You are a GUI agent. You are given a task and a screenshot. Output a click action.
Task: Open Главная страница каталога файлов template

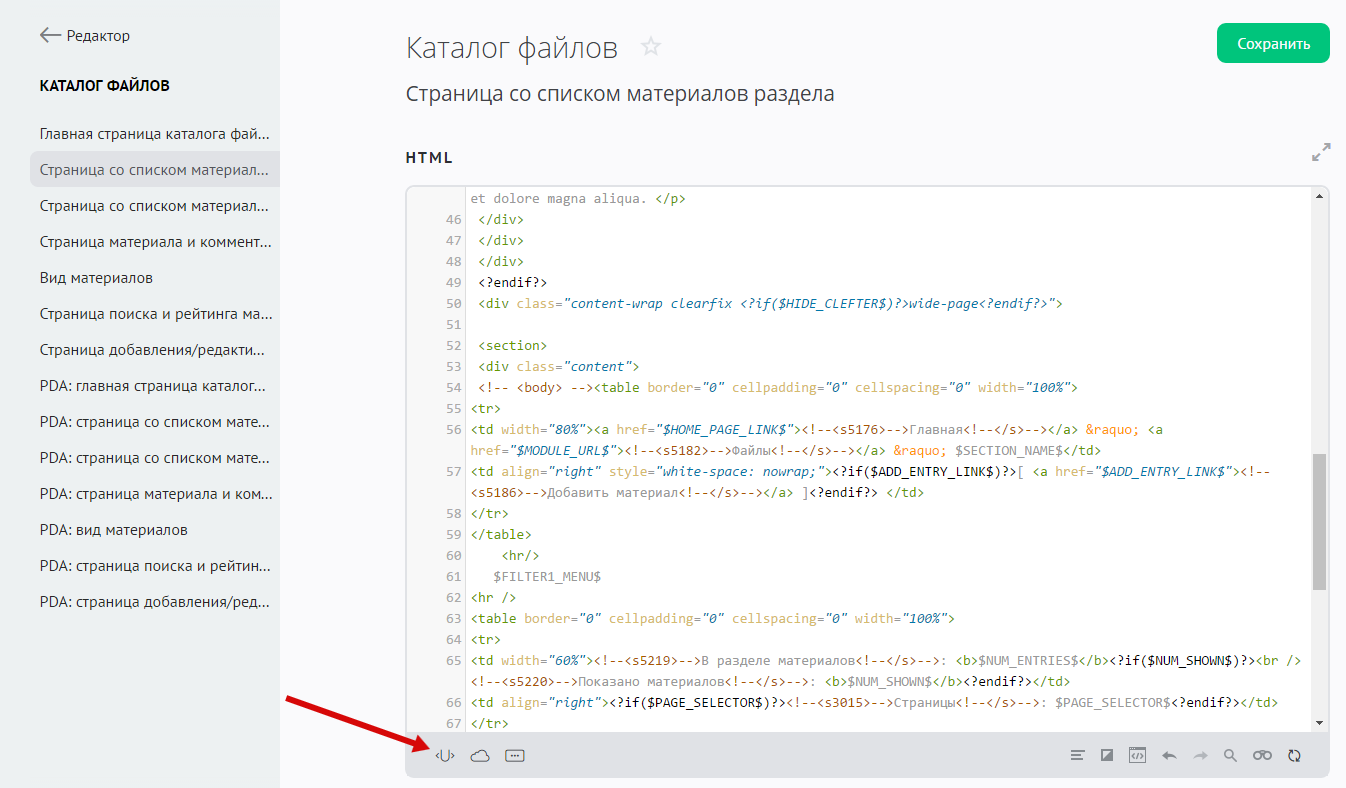[x=155, y=133]
